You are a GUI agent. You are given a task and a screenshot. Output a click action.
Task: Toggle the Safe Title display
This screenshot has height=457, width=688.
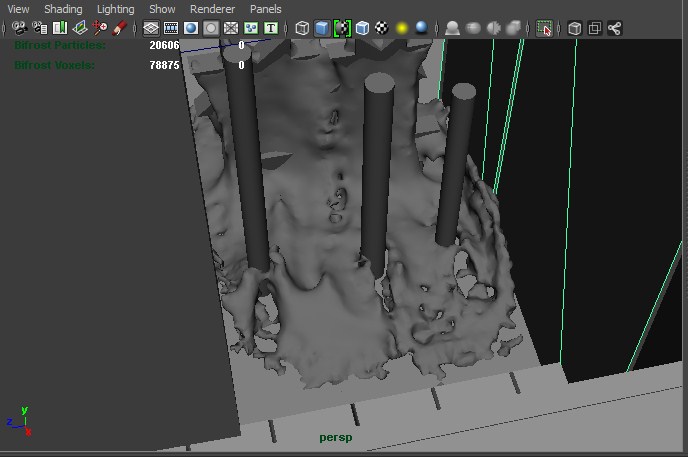tap(271, 28)
